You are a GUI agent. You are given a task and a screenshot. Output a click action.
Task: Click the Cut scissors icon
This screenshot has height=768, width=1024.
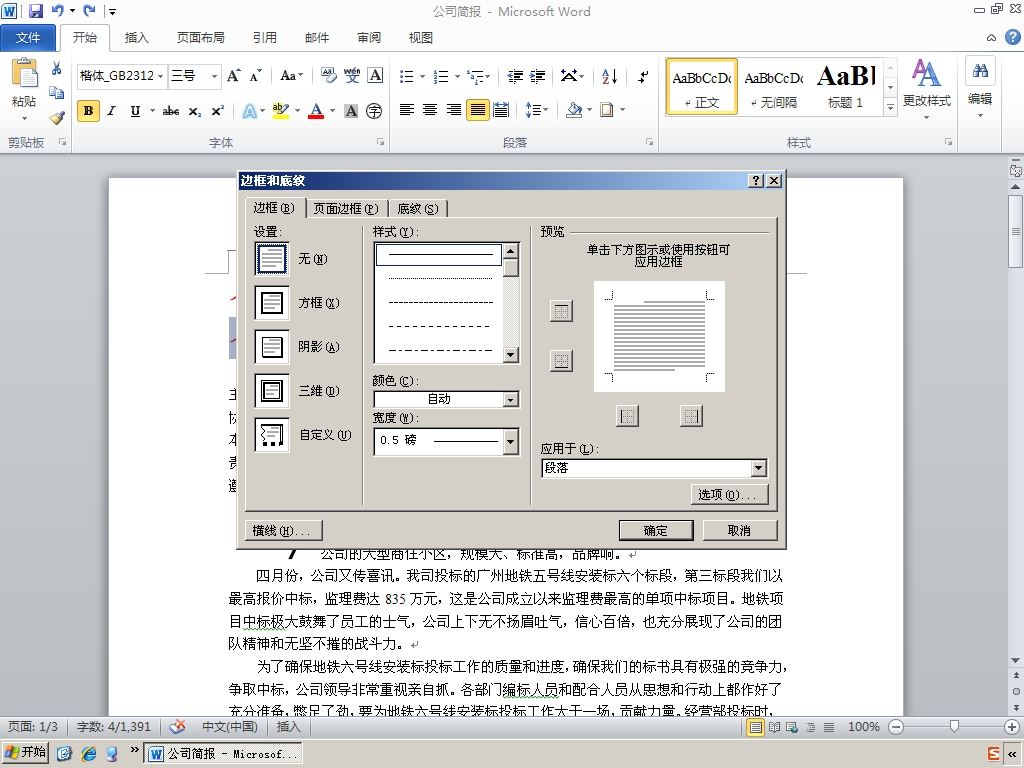[x=57, y=68]
